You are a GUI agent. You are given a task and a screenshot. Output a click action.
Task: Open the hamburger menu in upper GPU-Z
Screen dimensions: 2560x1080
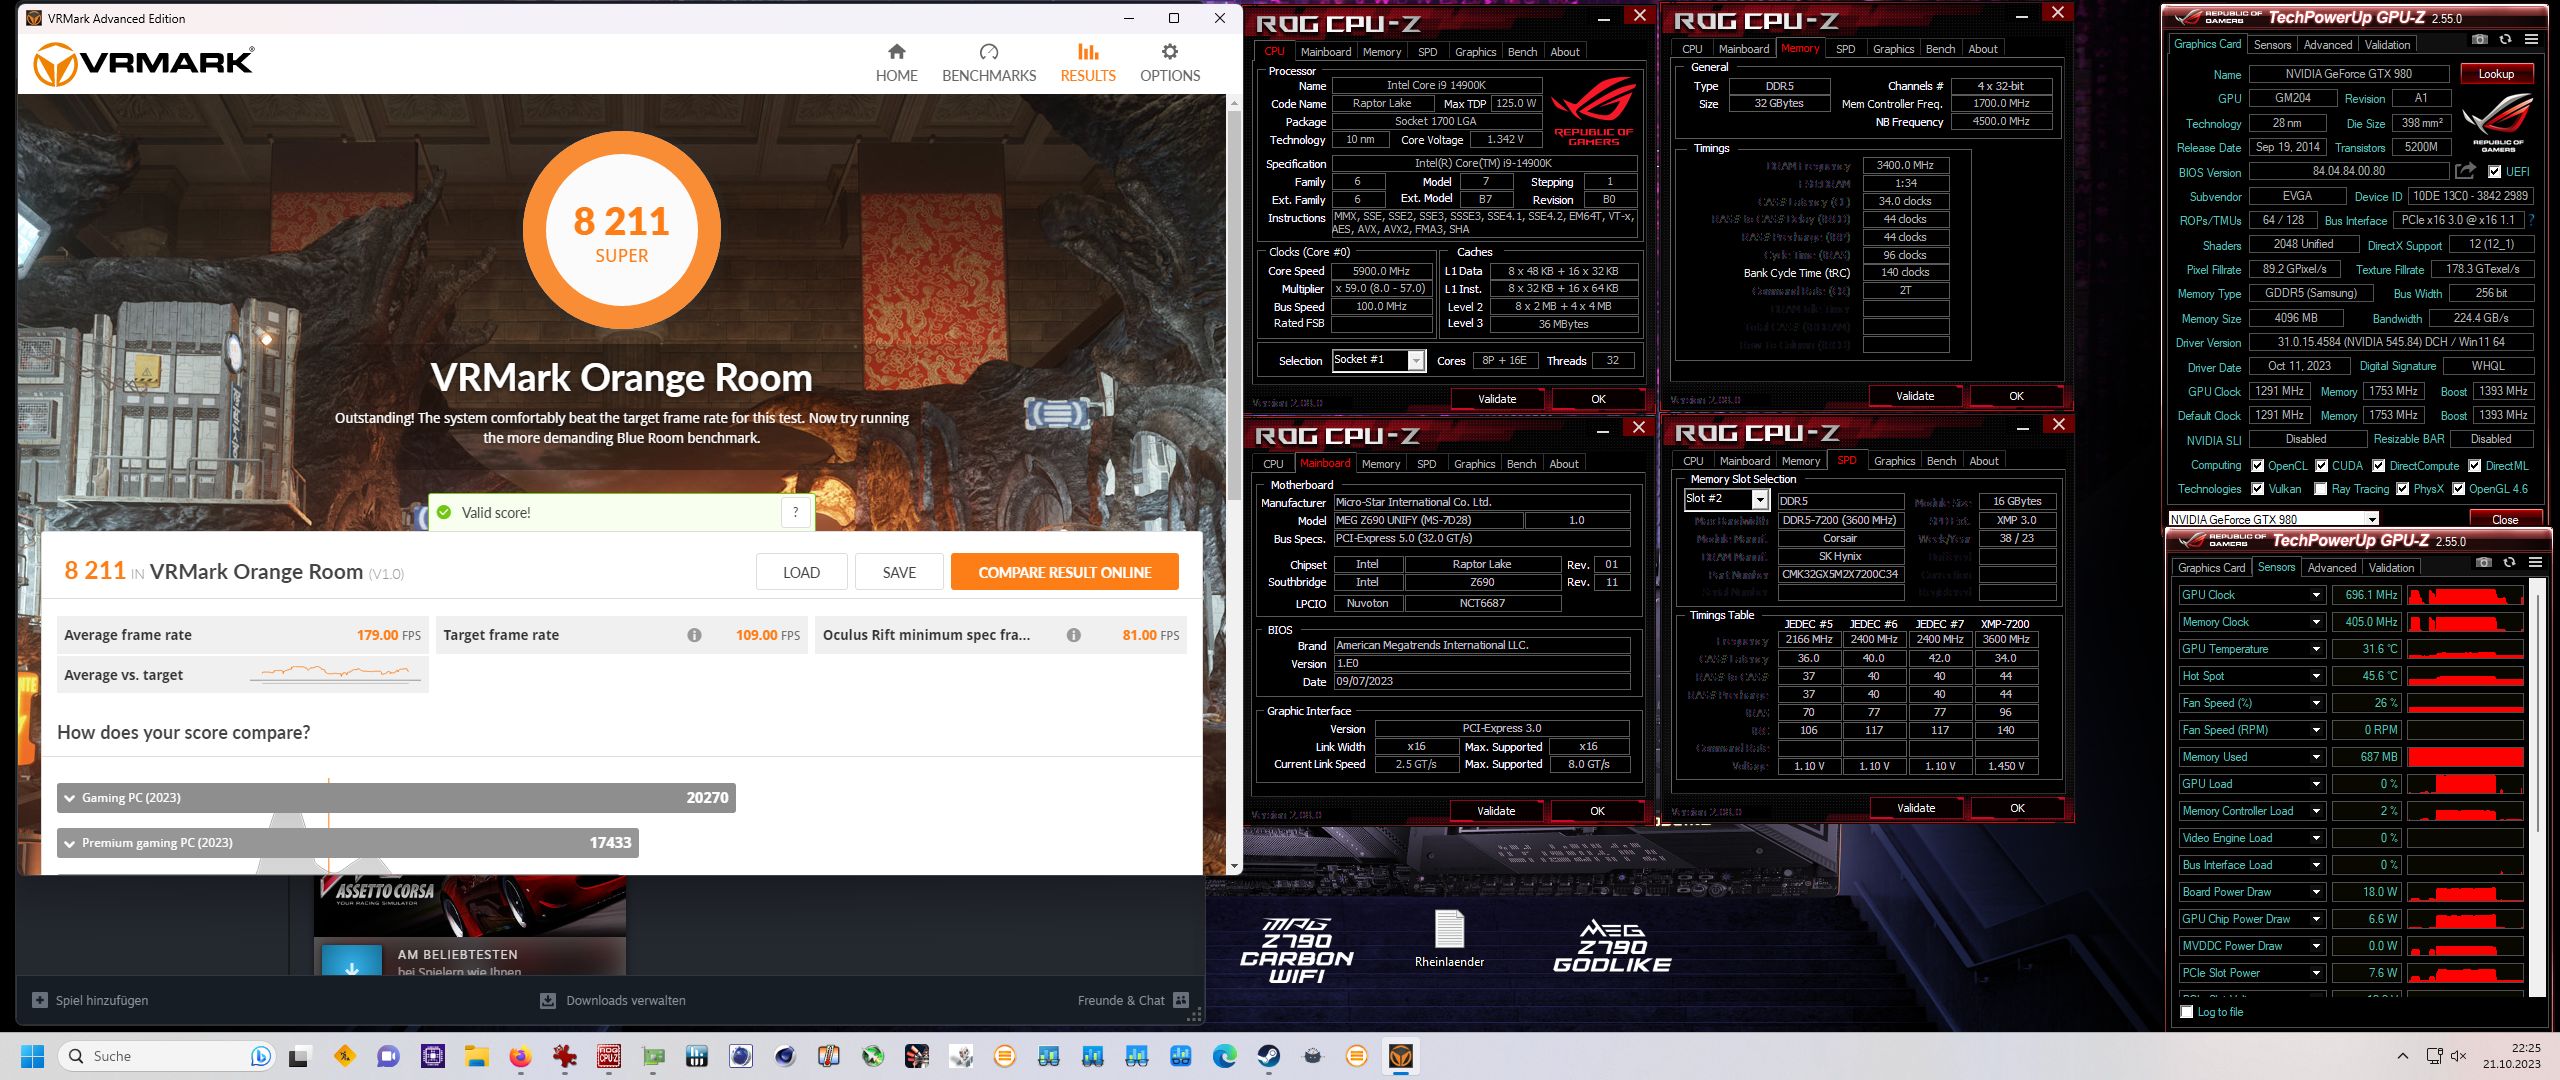pos(2531,40)
